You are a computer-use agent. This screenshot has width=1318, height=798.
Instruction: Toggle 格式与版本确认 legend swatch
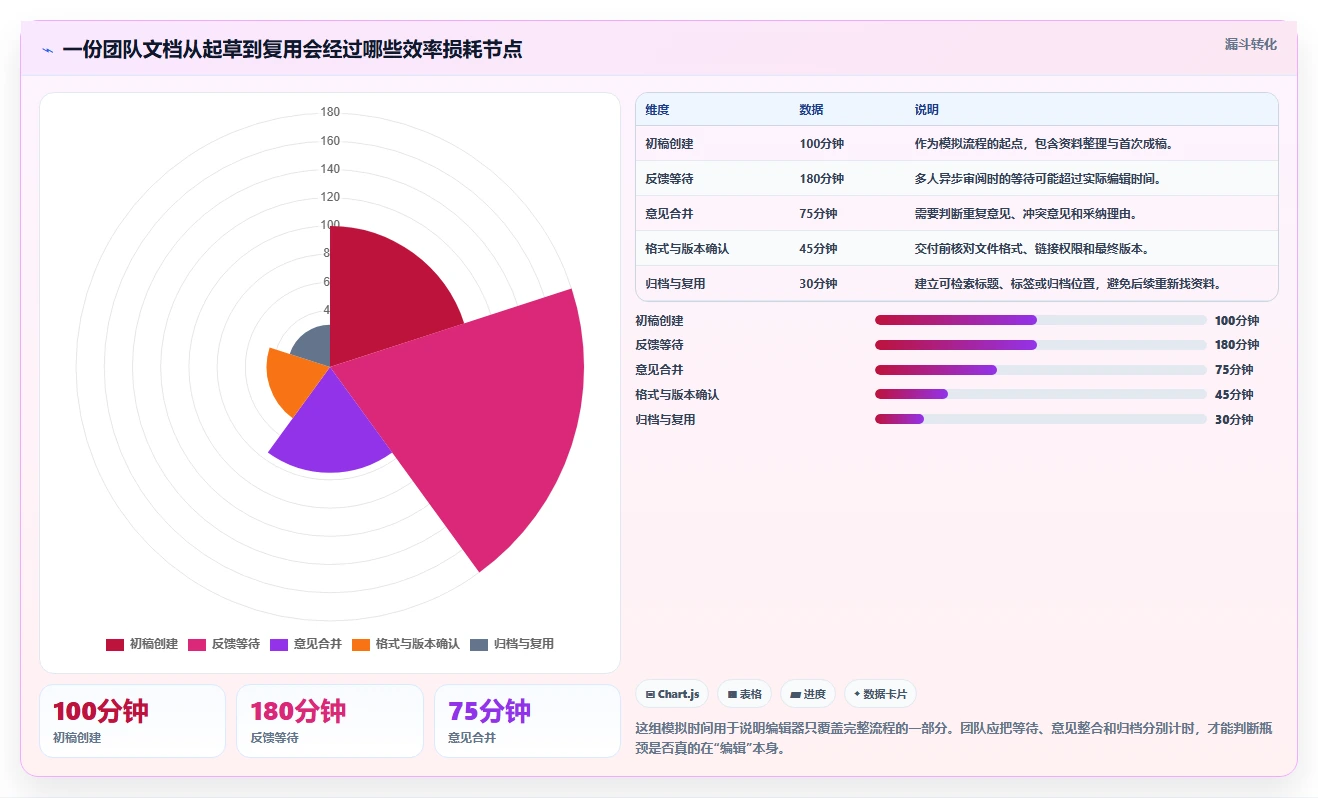(x=361, y=644)
